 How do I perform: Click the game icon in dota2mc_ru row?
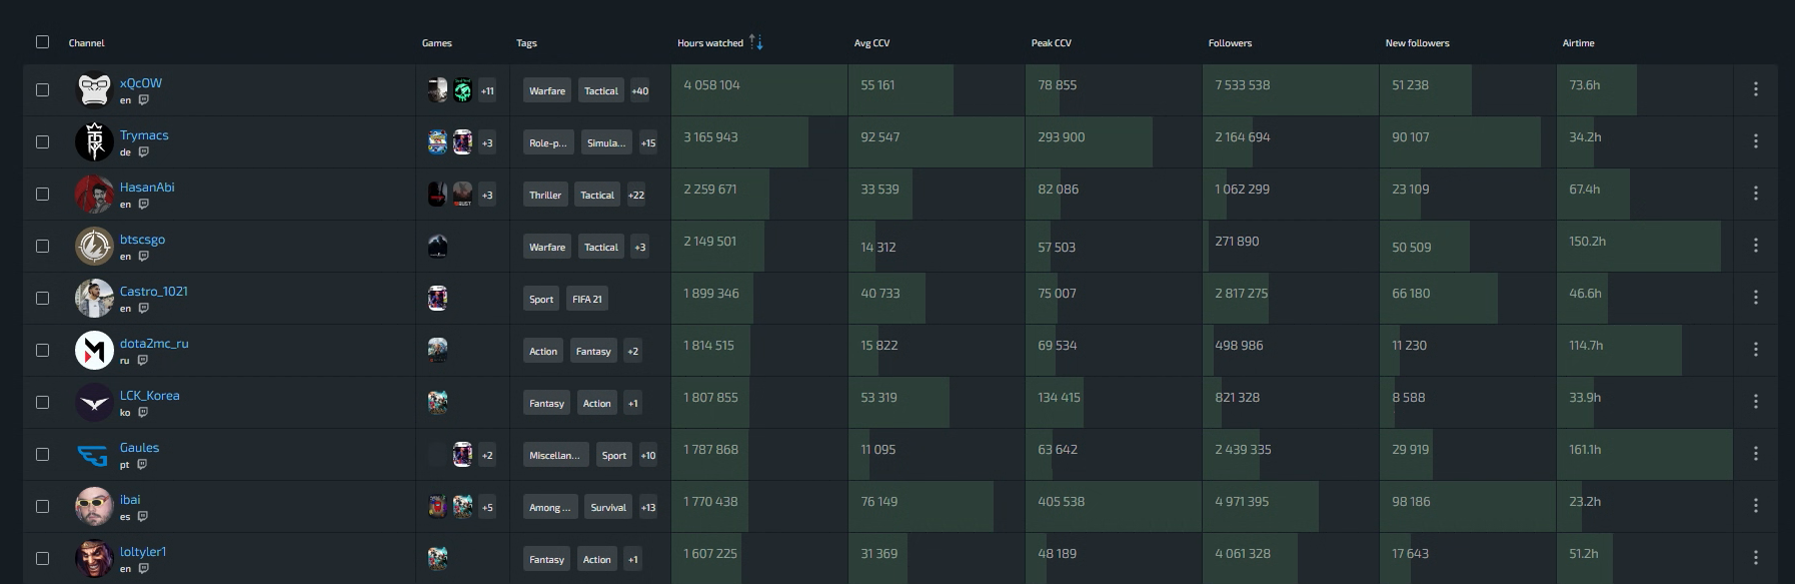click(x=437, y=350)
